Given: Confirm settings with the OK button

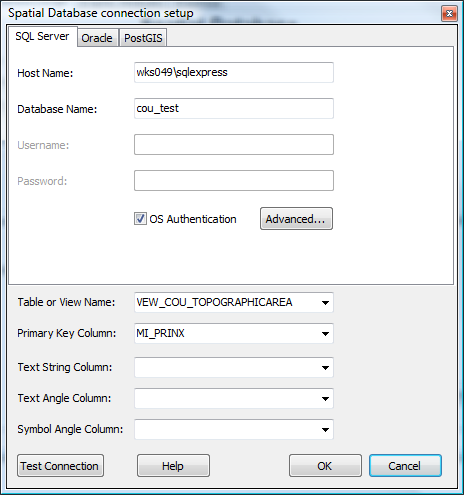Looking at the screenshot, I should tap(325, 466).
